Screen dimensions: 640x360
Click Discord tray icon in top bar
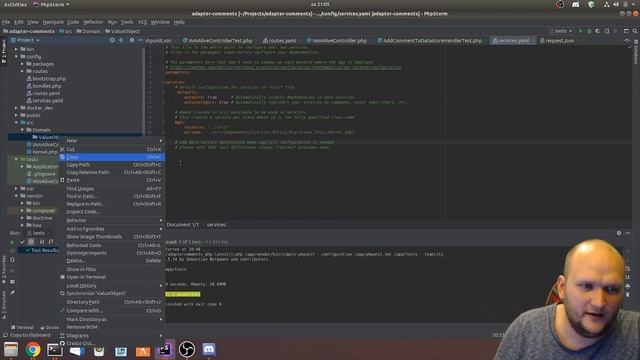click(x=576, y=4)
